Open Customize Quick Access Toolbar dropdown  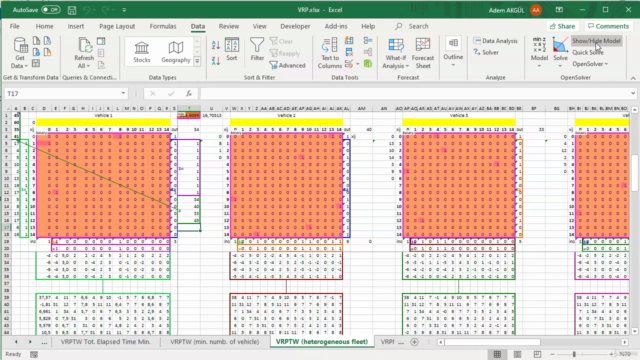124,10
